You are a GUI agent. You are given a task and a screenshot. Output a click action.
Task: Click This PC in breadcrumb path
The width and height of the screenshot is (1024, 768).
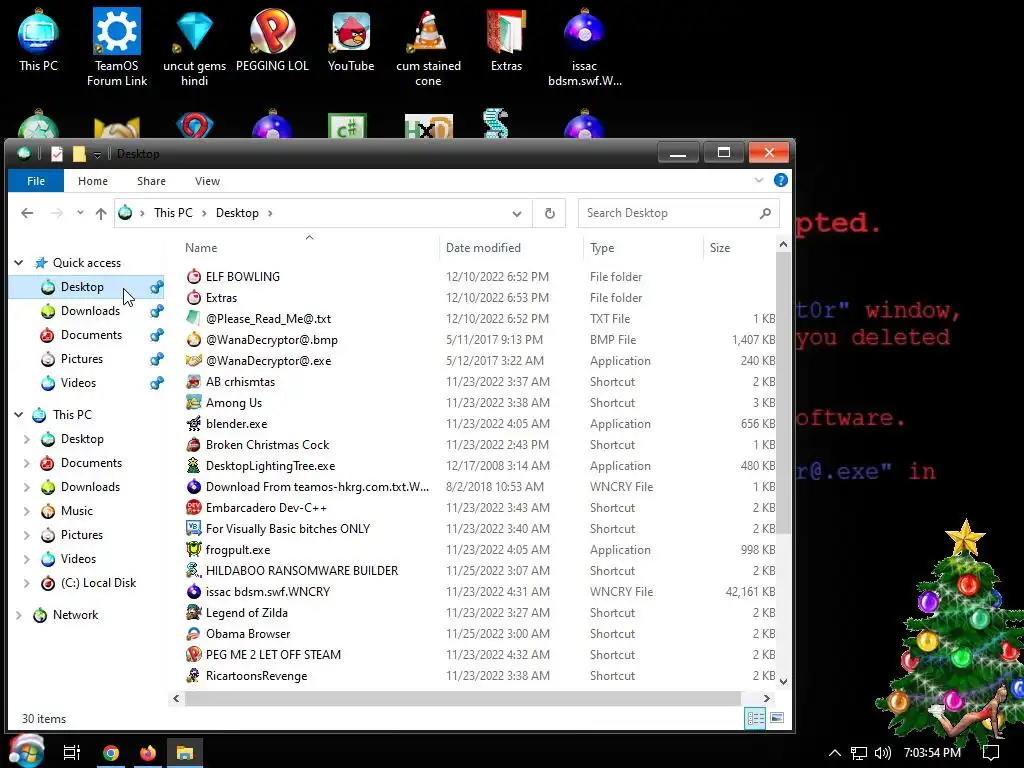click(x=173, y=213)
